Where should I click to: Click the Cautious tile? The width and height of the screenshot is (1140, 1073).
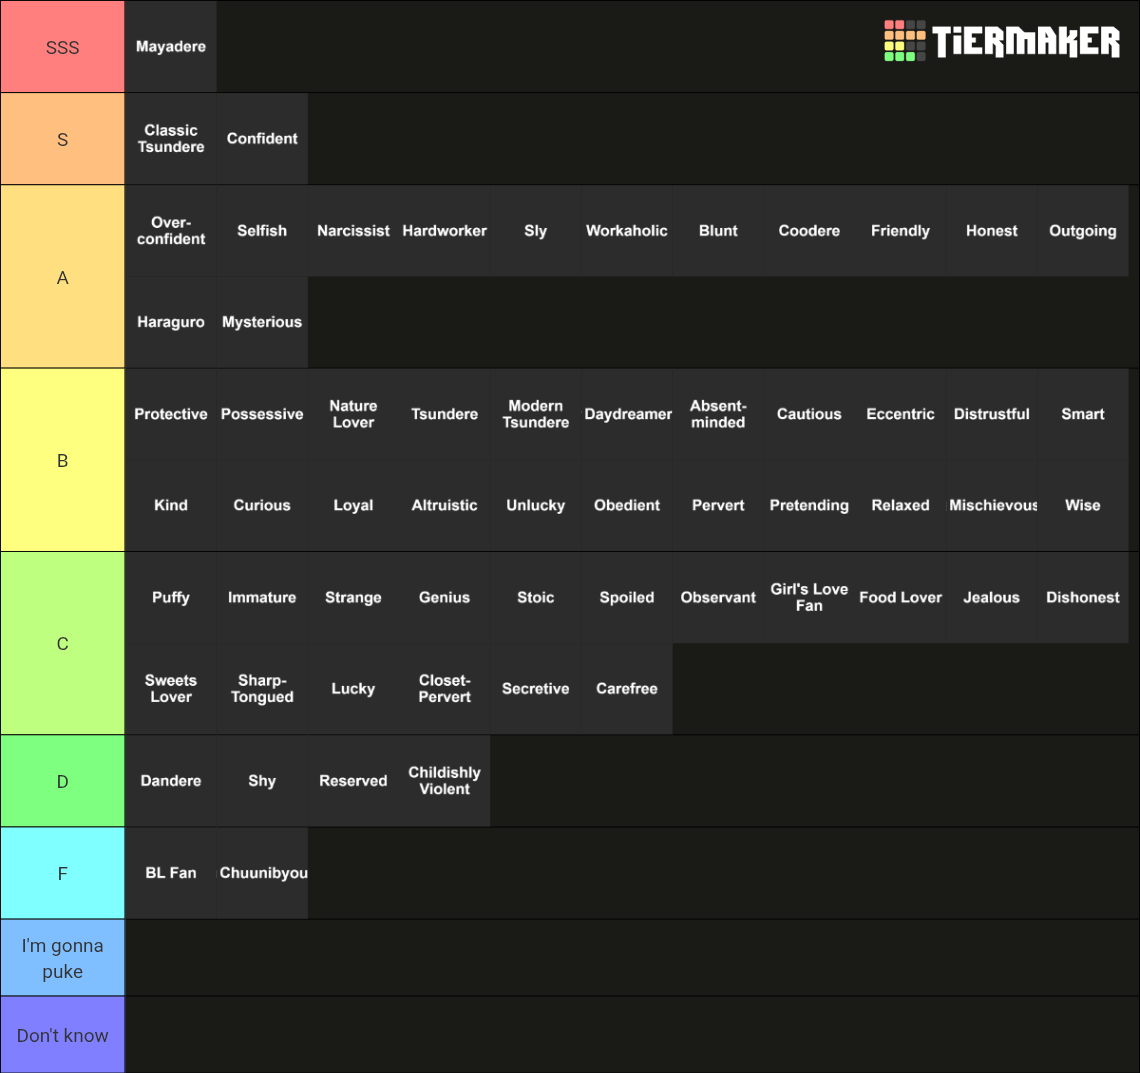point(809,414)
